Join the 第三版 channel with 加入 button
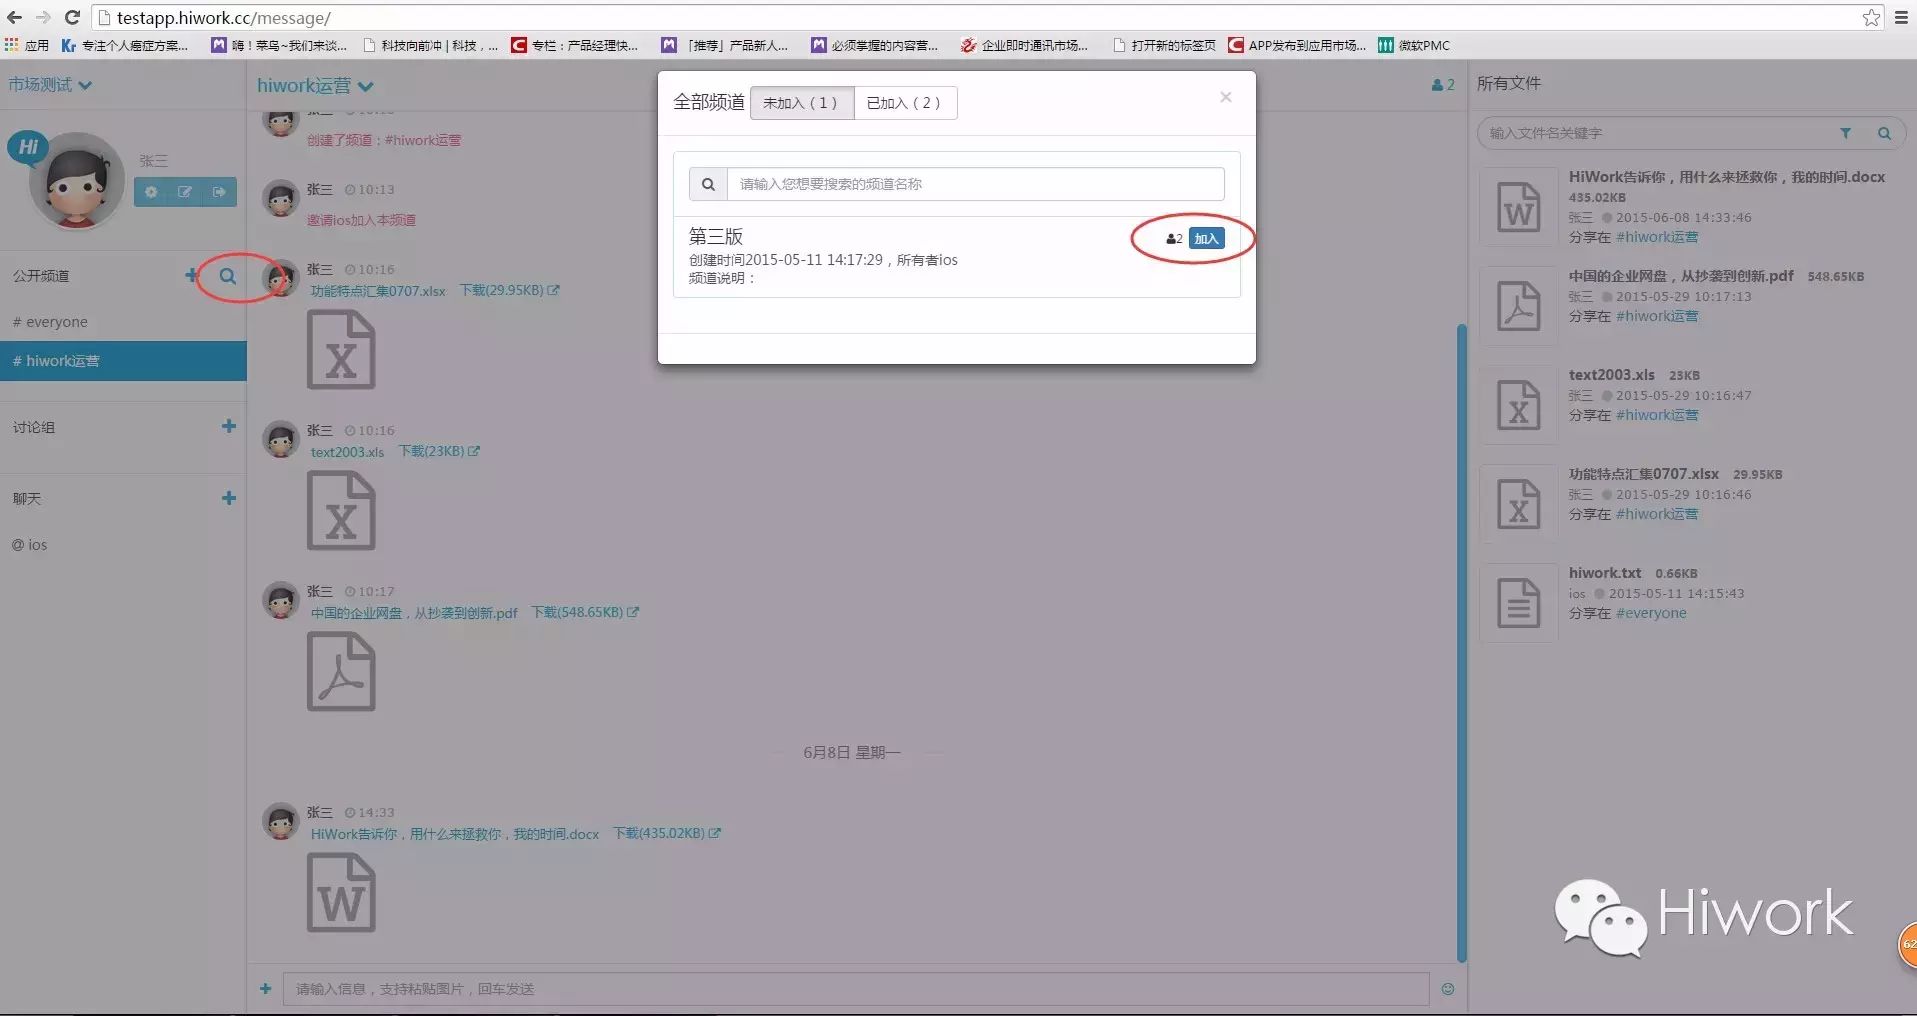This screenshot has height=1016, width=1917. click(1207, 239)
